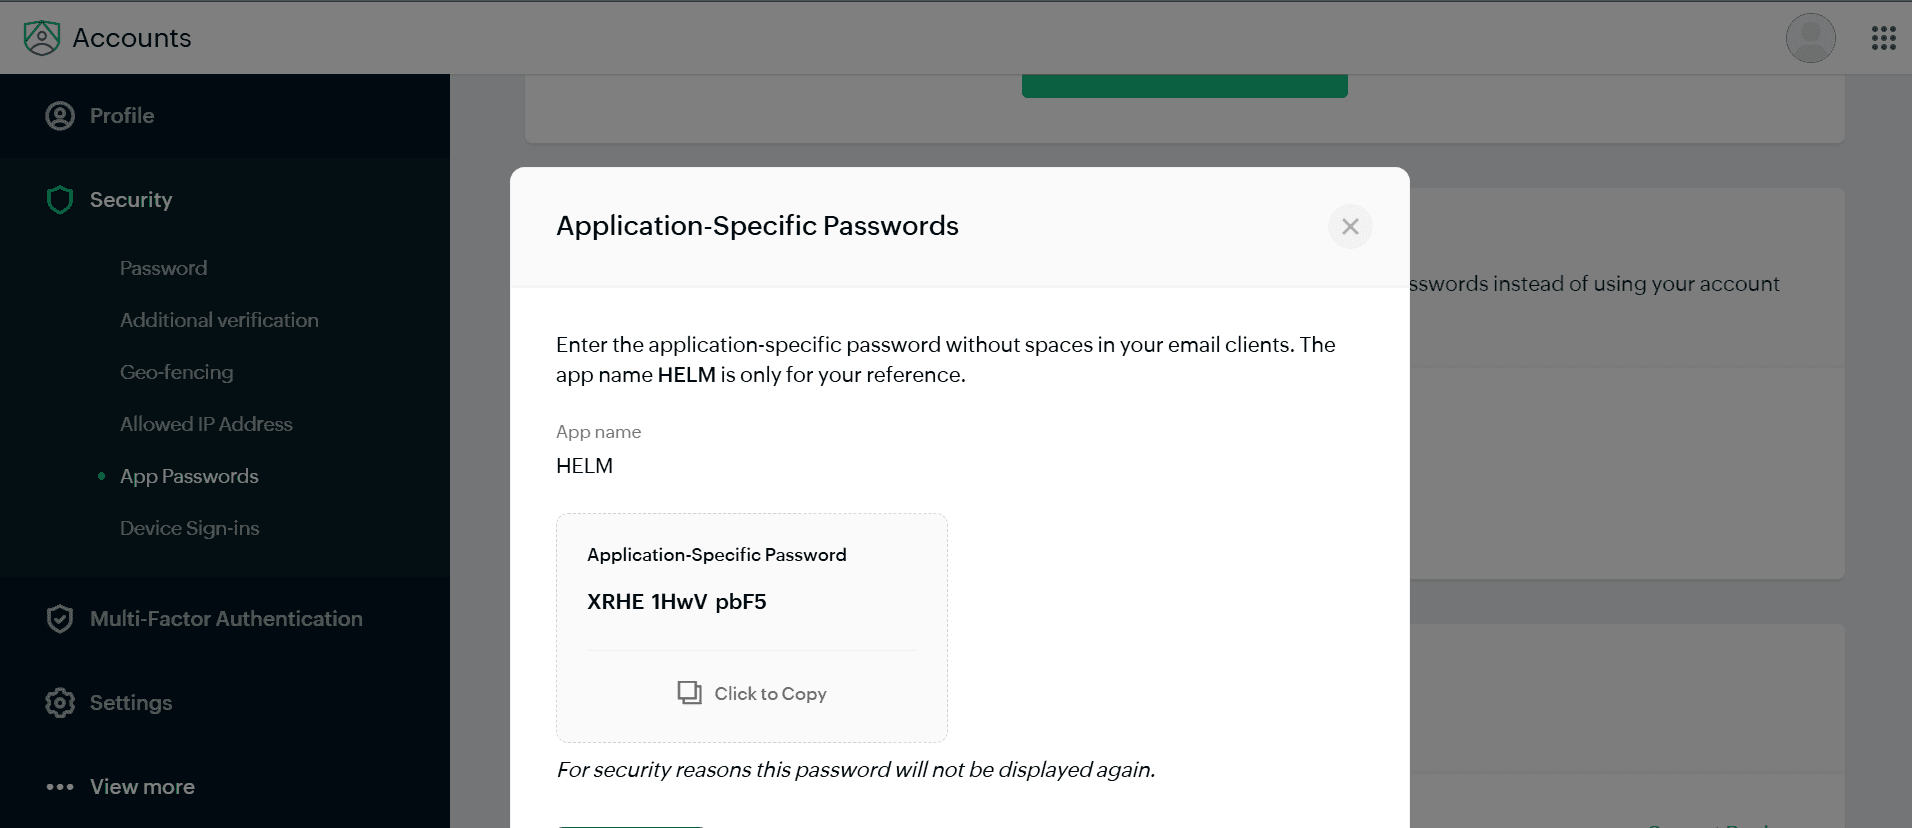1912x828 pixels.
Task: Click the Accounts title text
Action: 132,38
